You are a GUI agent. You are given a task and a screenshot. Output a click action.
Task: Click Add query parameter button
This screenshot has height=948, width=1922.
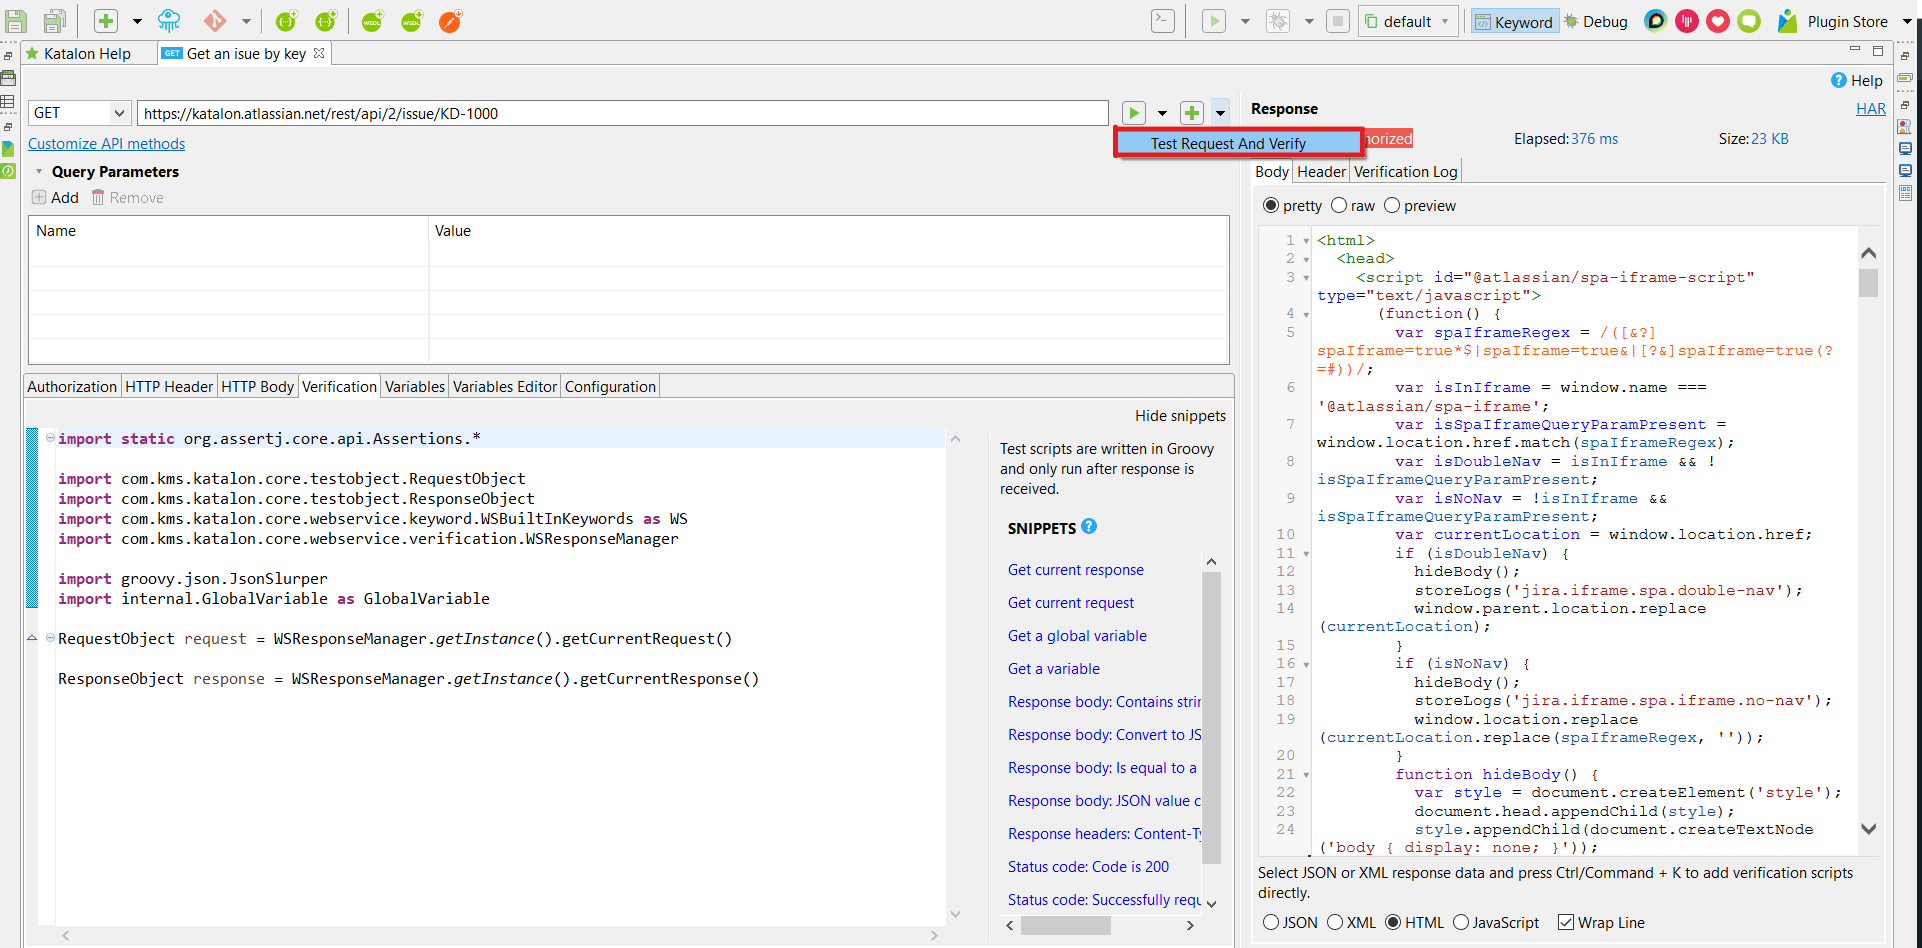(56, 197)
